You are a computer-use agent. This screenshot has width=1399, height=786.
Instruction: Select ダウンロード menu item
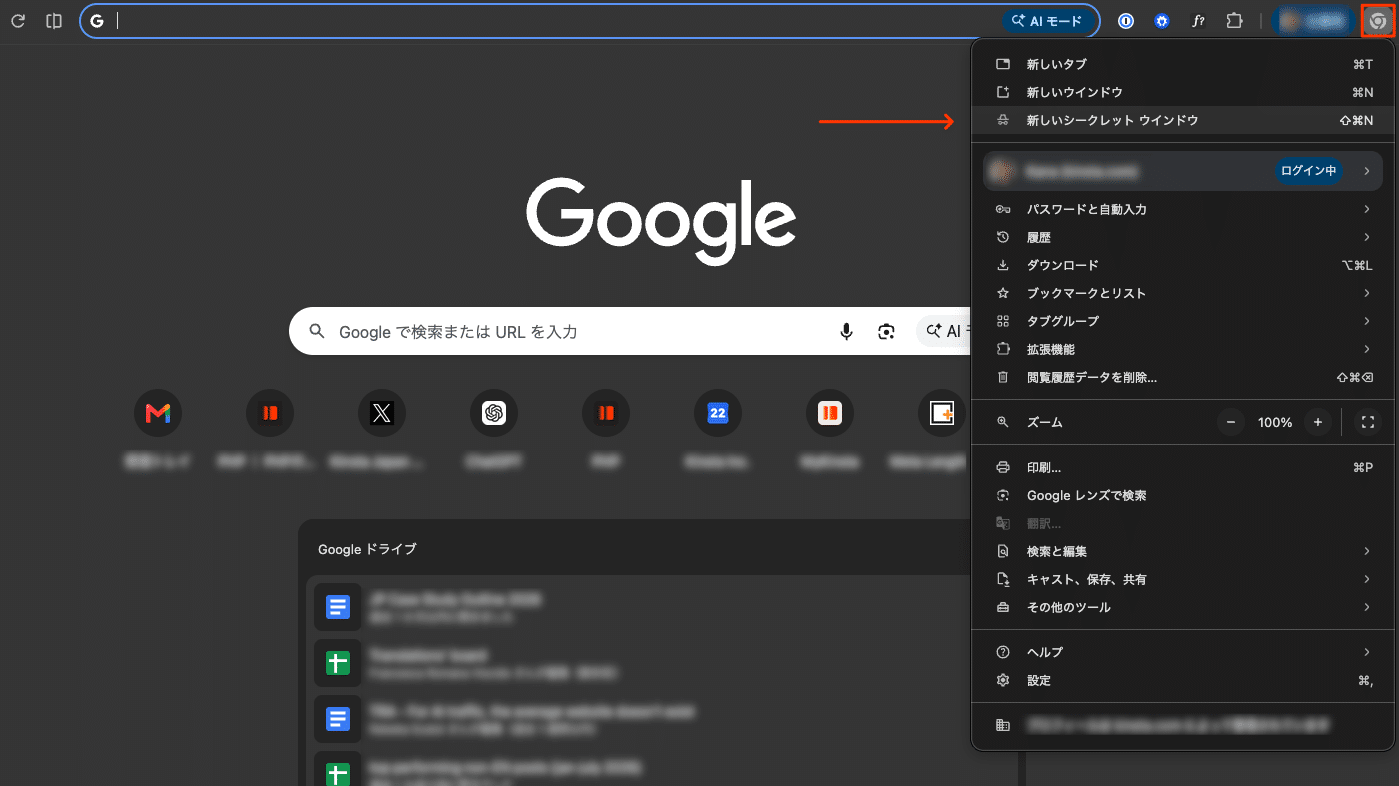tap(1183, 265)
